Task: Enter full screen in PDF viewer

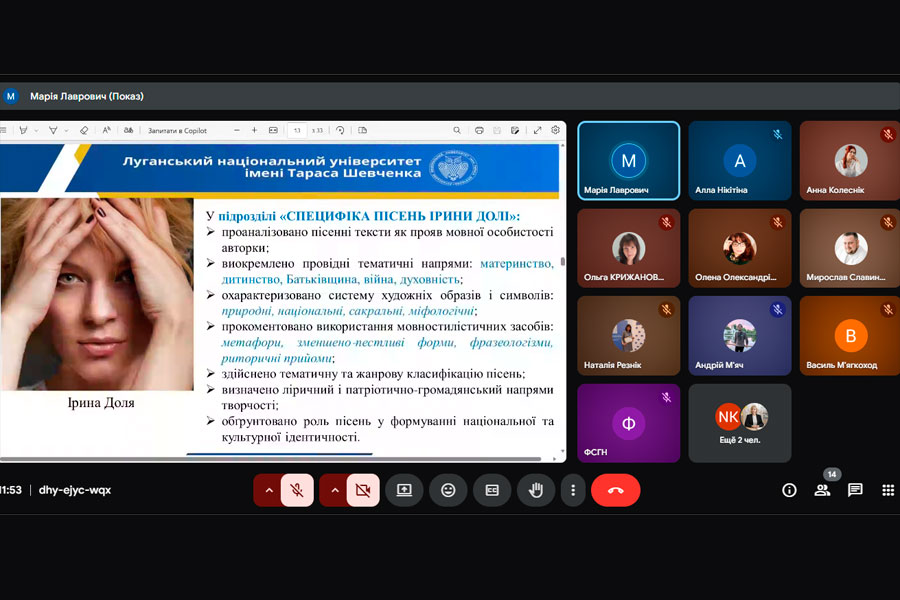Action: coord(537,130)
